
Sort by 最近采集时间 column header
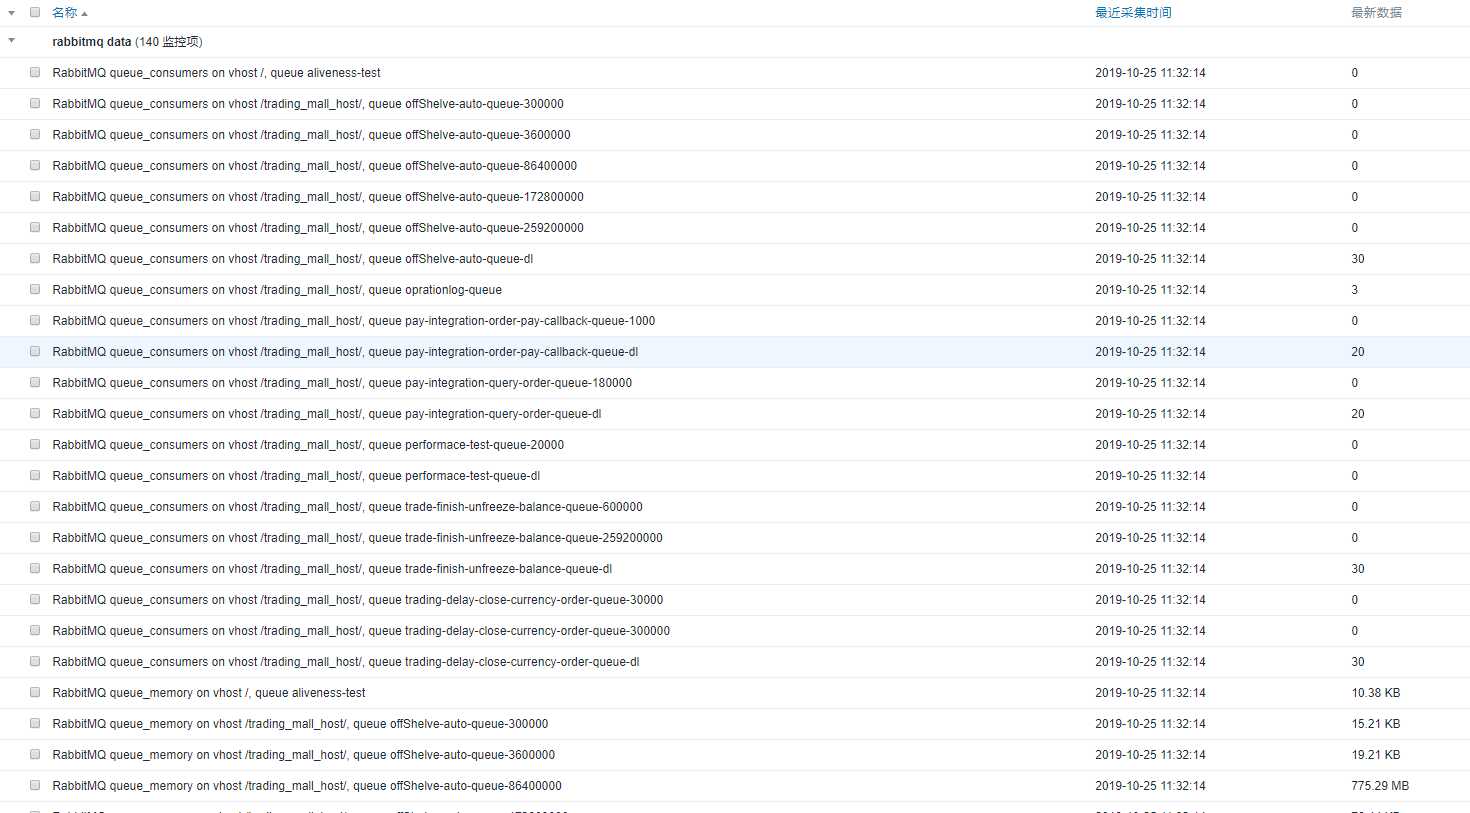pos(1133,13)
